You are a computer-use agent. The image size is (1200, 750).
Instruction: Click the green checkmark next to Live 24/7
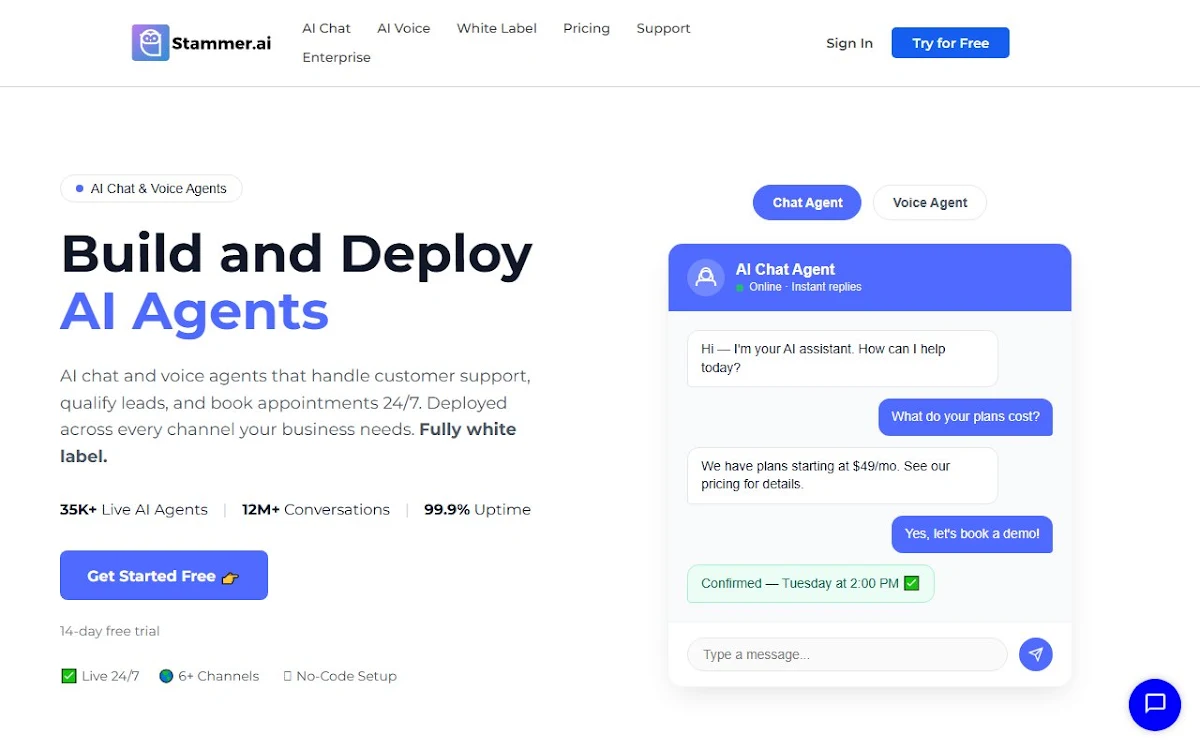[x=69, y=676]
